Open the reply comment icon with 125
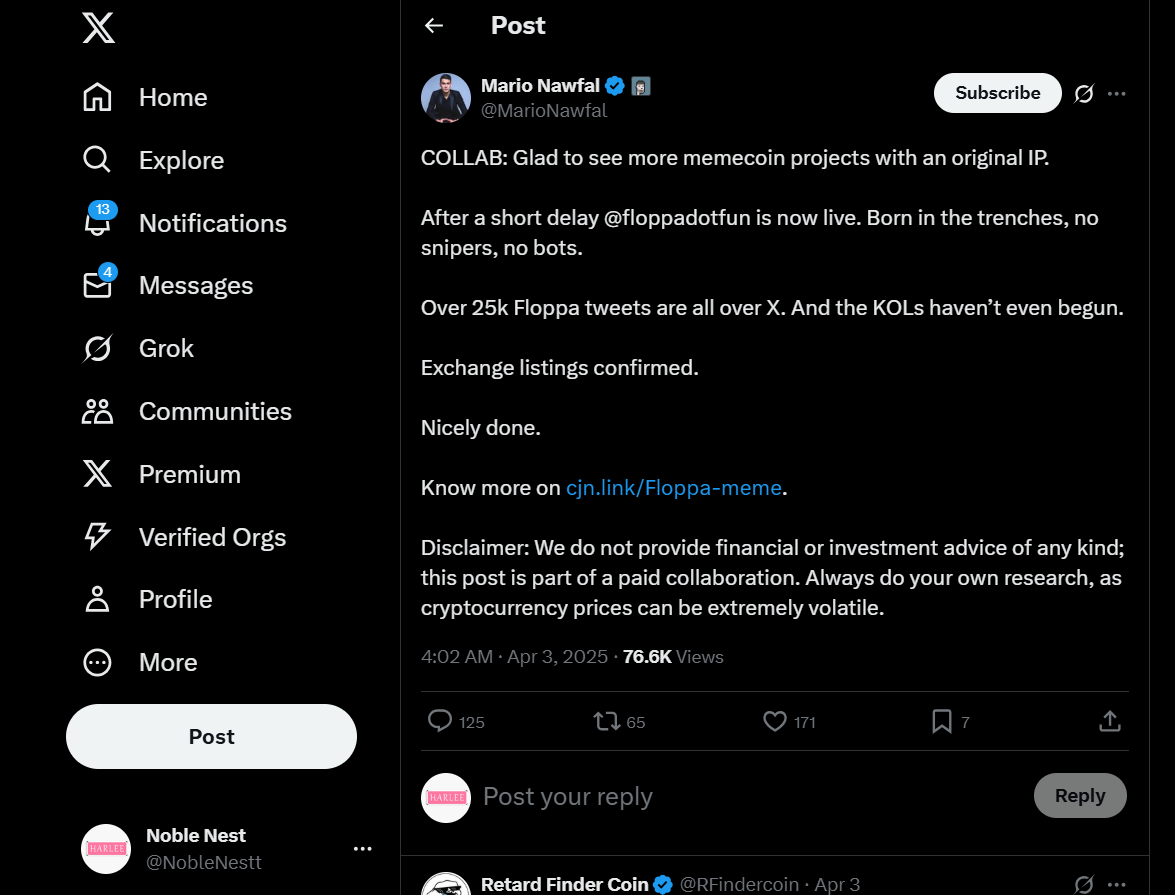 (x=440, y=721)
